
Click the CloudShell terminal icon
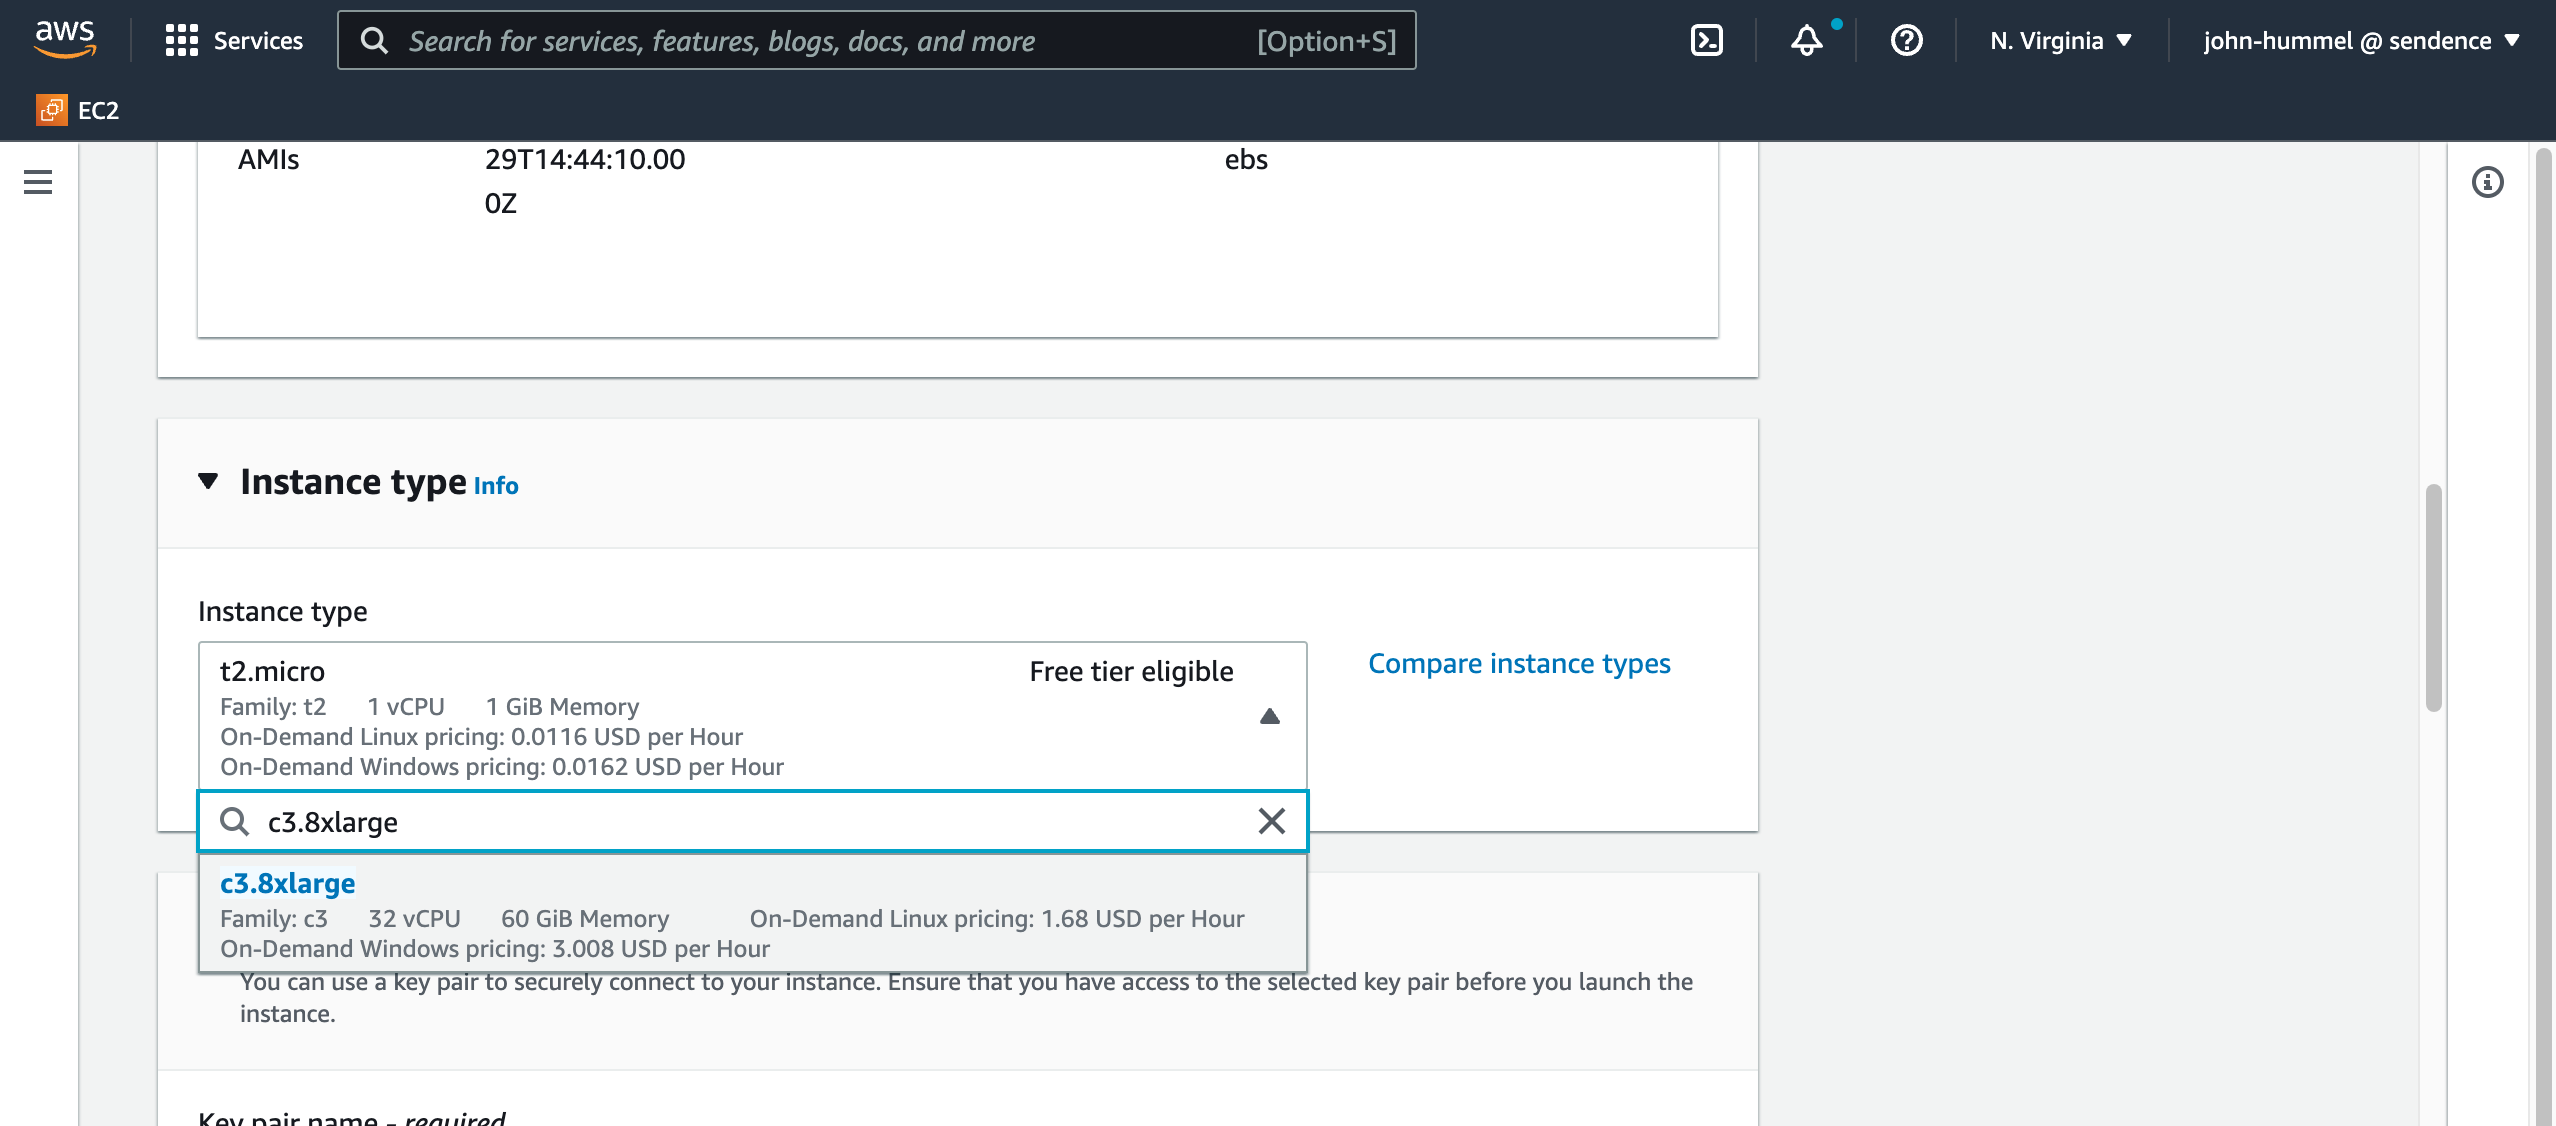1707,41
